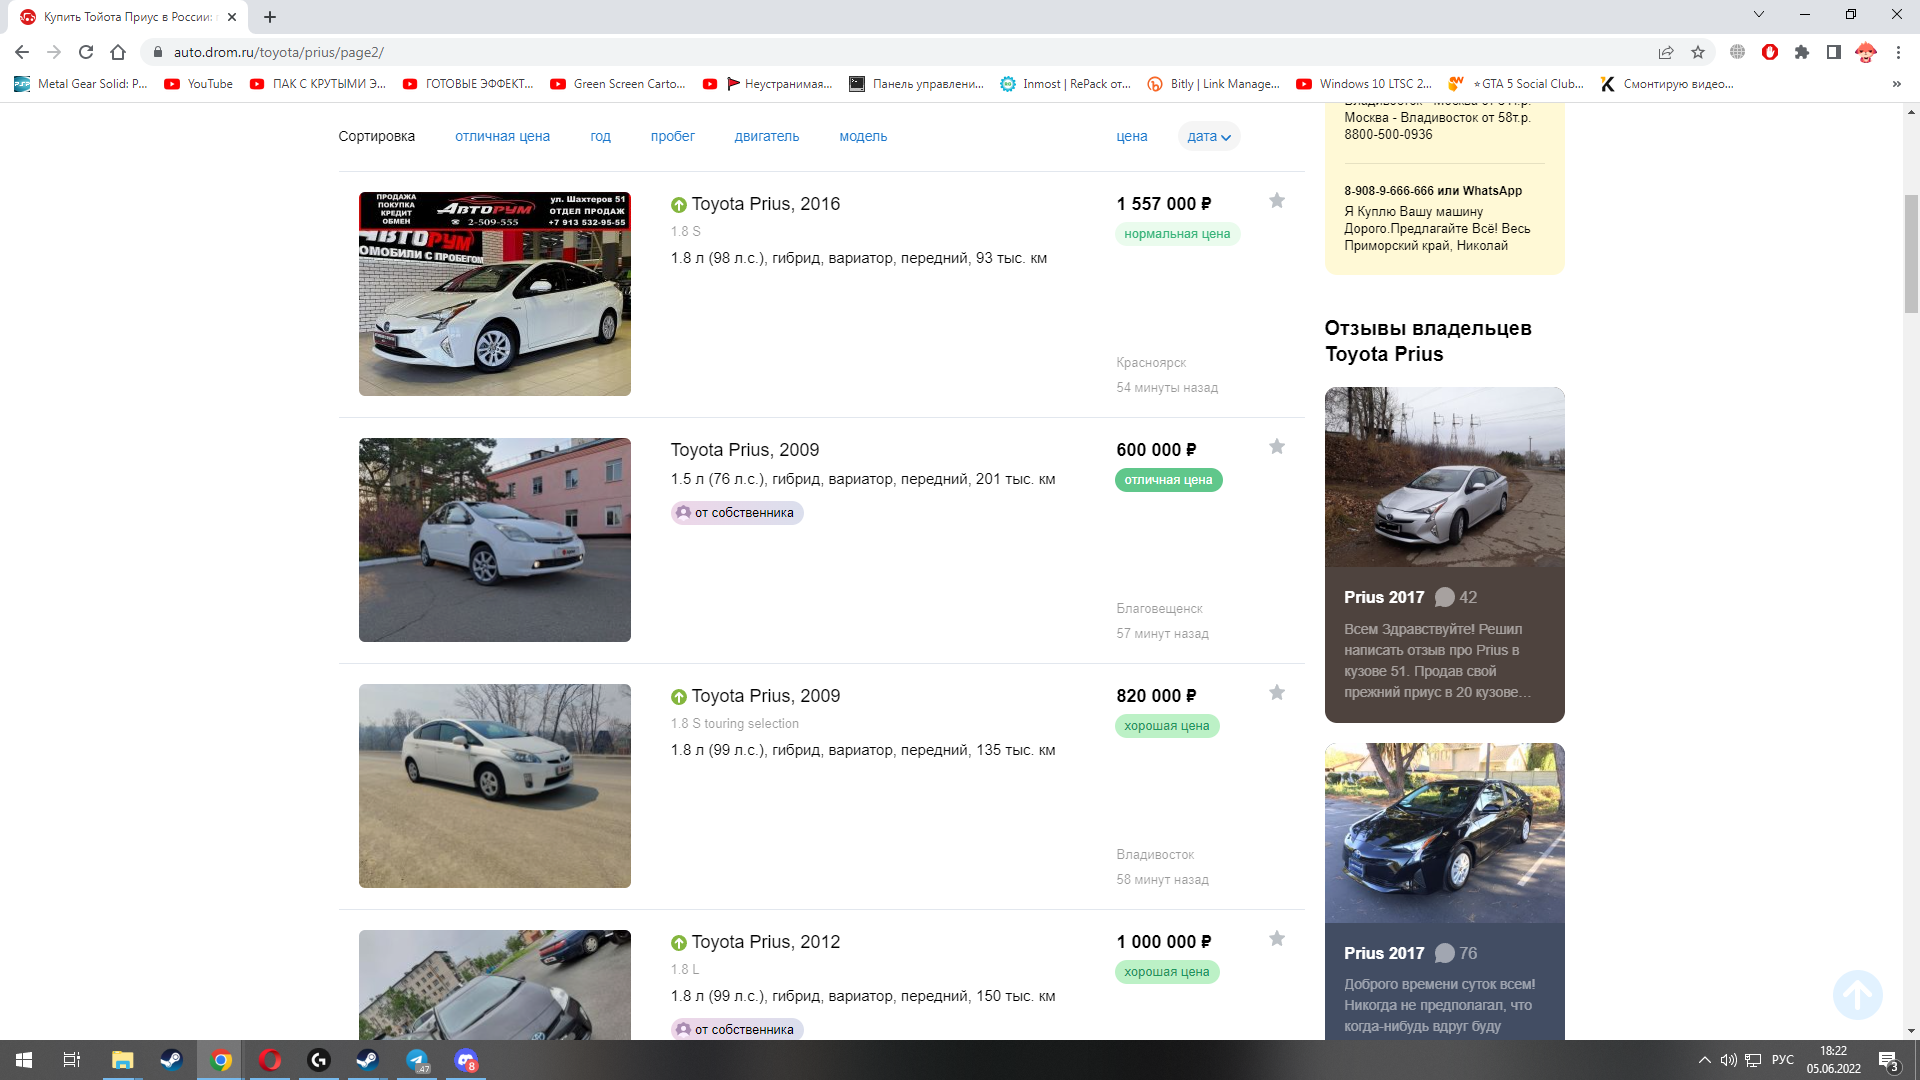Image resolution: width=1920 pixels, height=1080 pixels.
Task: Open Prius 2017 review with 42 comments
Action: (x=1444, y=555)
